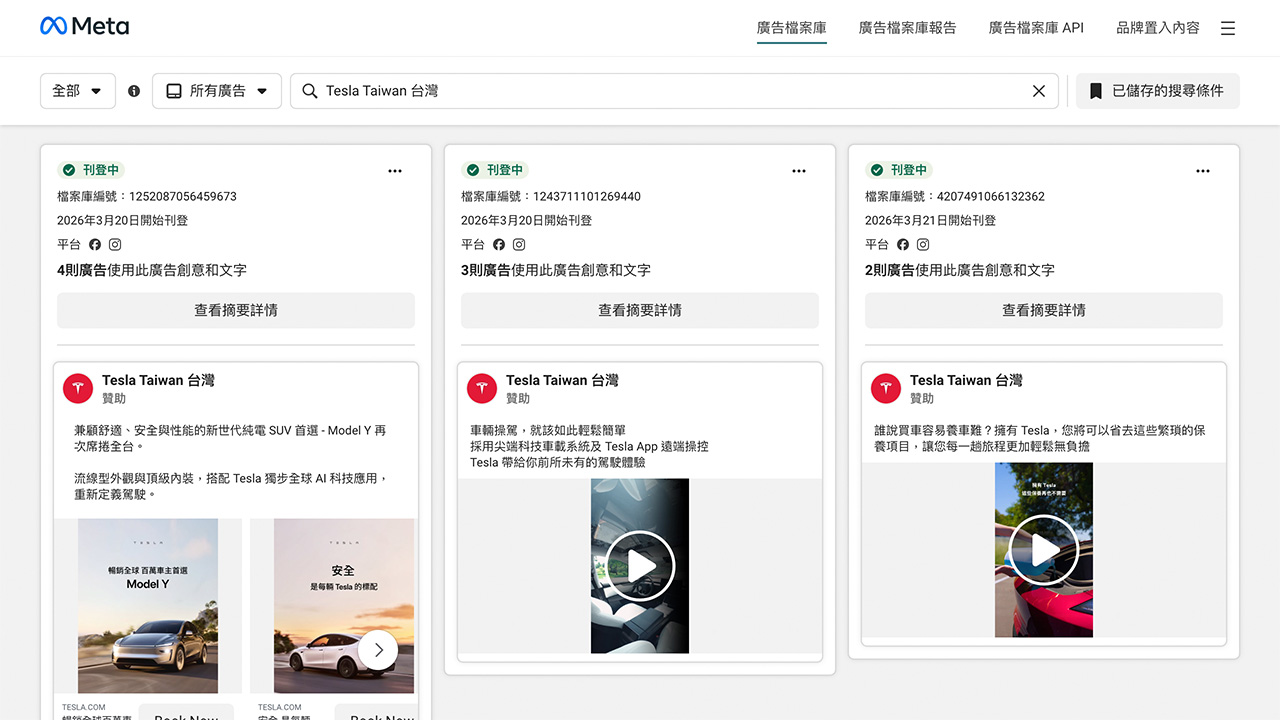Open three-dot menu on first ad card

point(395,171)
